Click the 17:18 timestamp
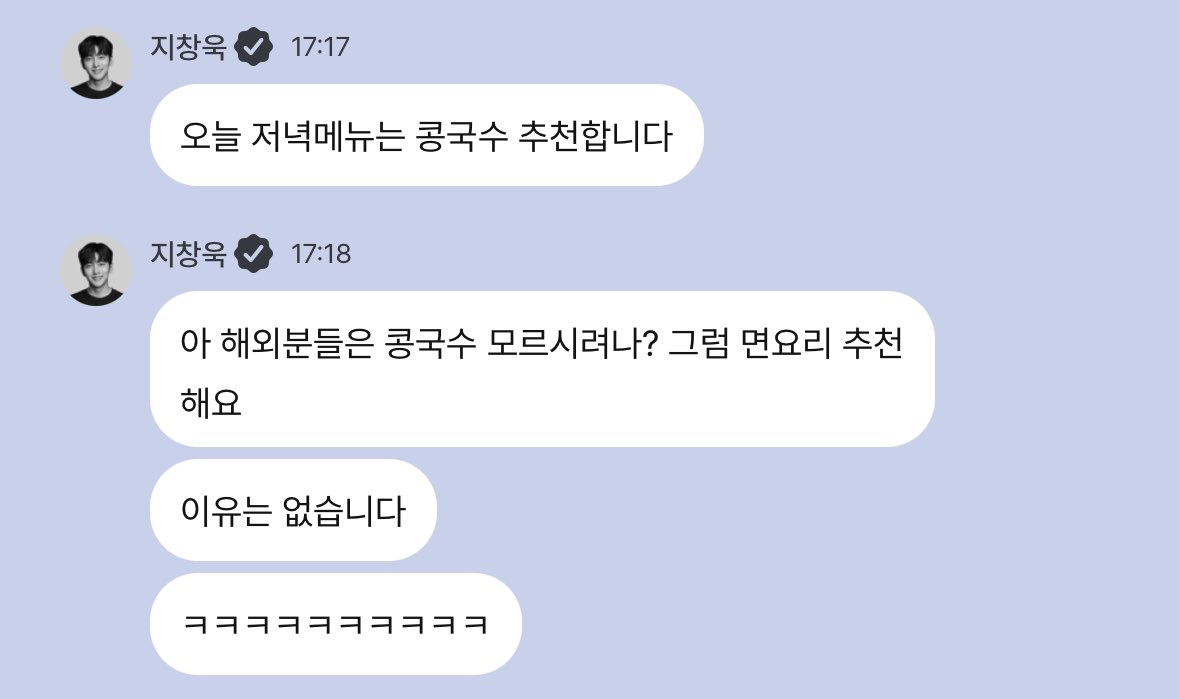The width and height of the screenshot is (1179, 699). [321, 254]
